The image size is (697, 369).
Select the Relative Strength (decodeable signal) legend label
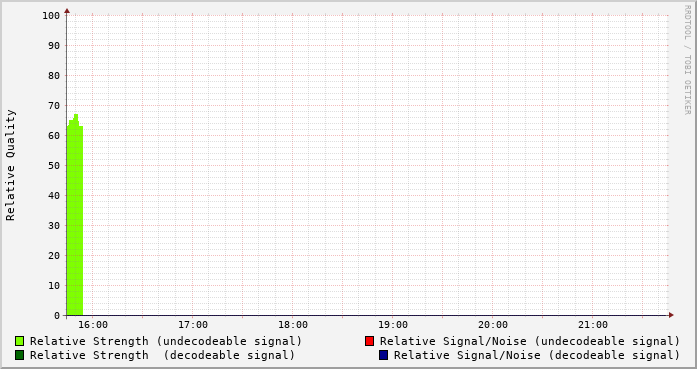[162, 355]
